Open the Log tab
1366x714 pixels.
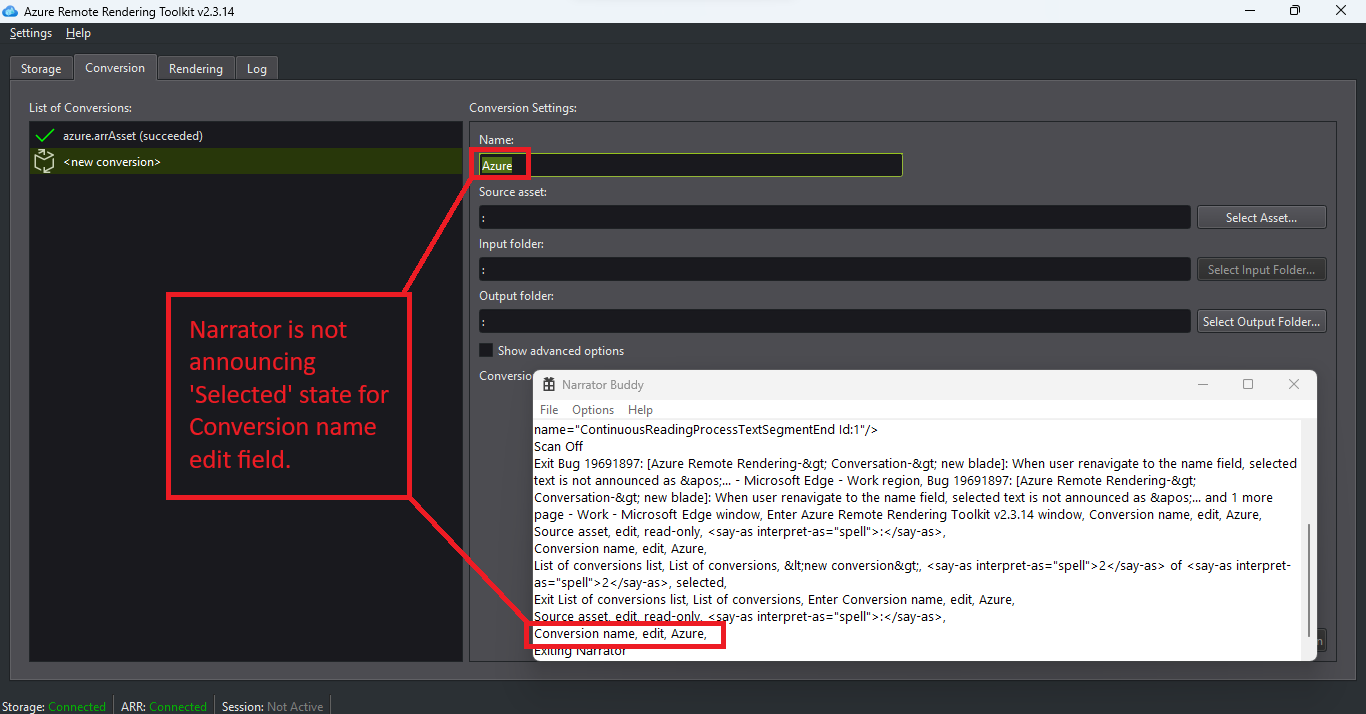click(257, 69)
